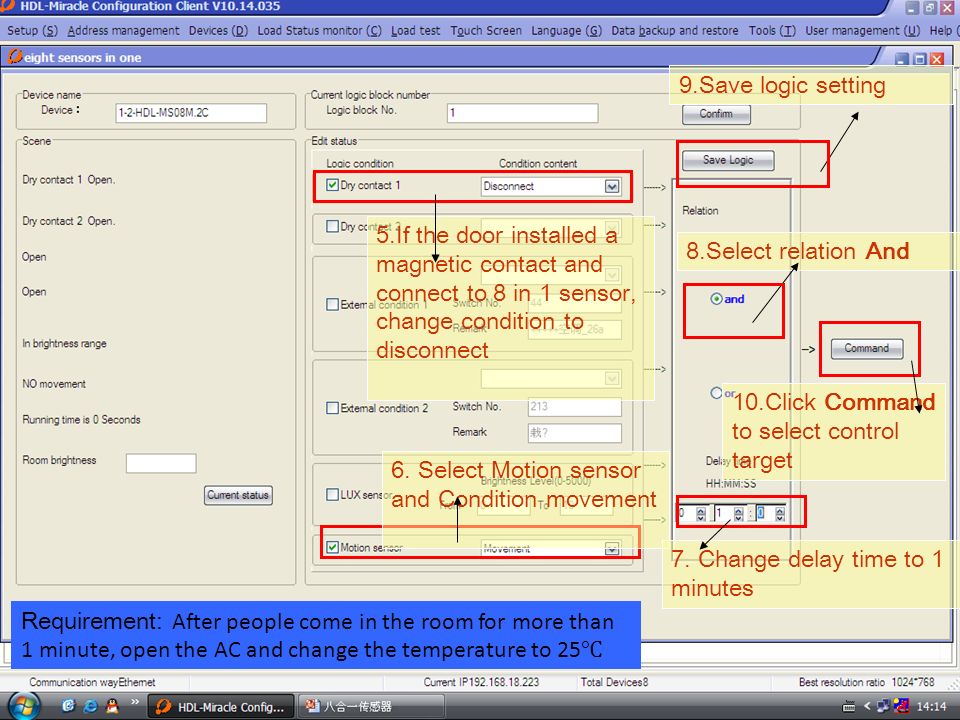
Task: Open Dry contact 1 Disconnect dropdown
Action: tap(612, 186)
